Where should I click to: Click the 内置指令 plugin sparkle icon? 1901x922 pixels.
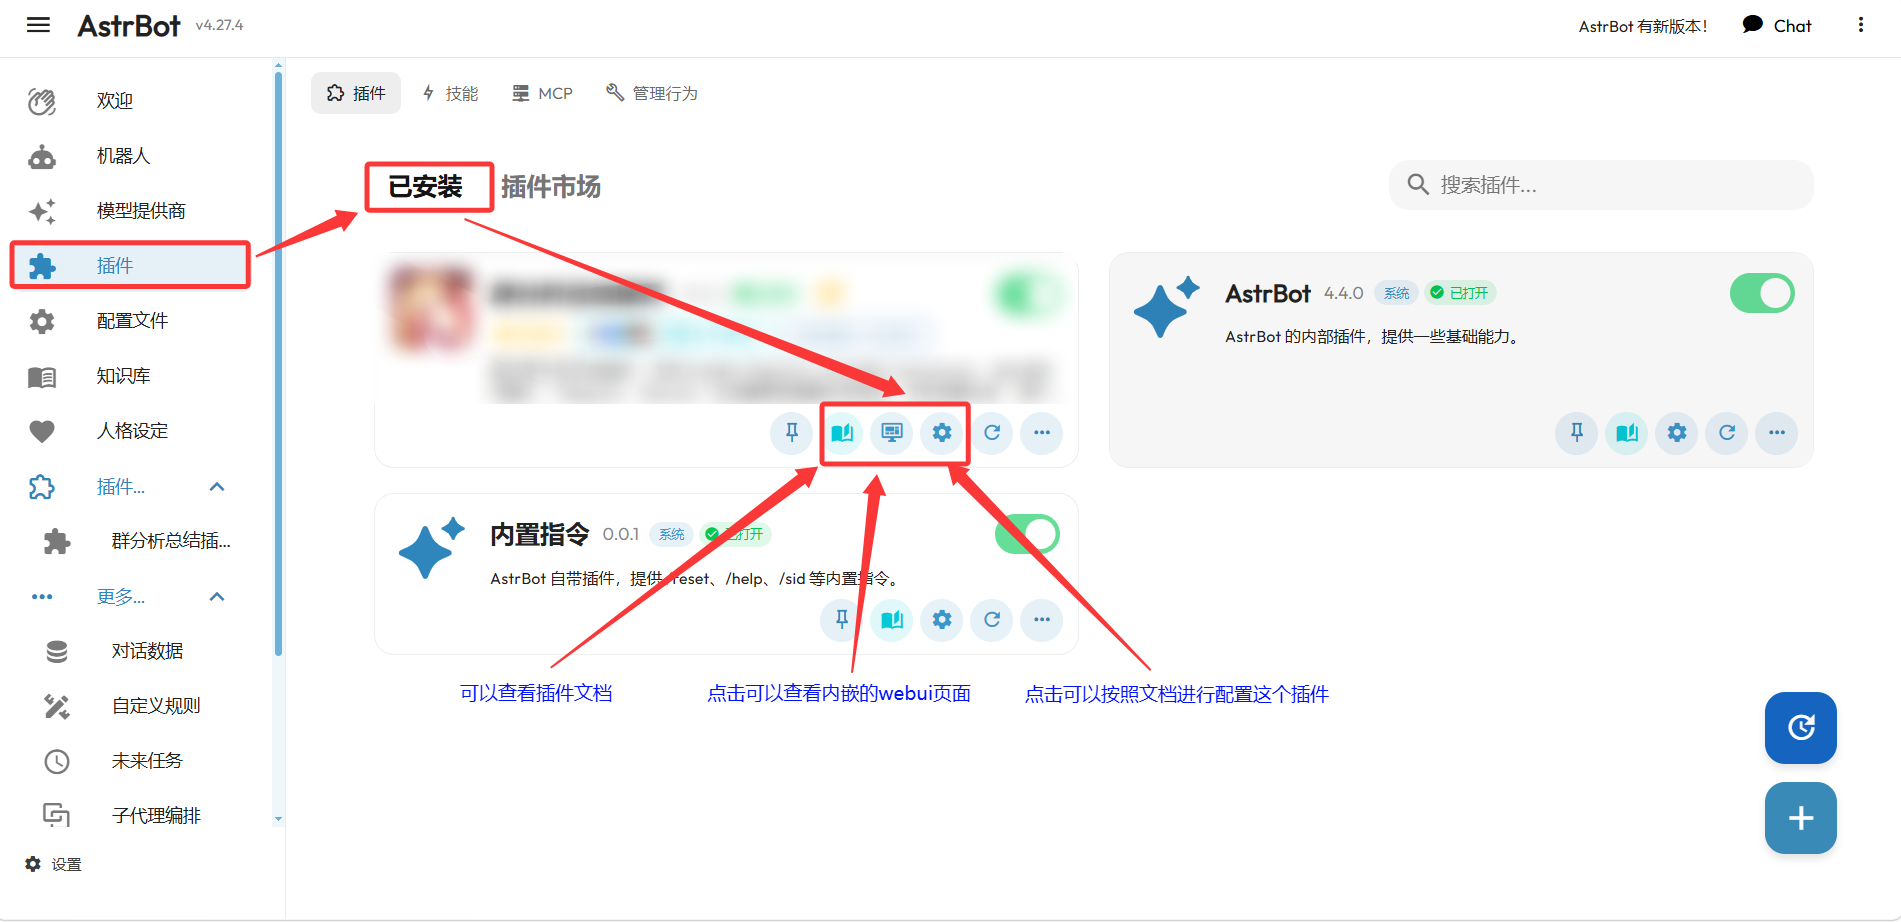[431, 548]
